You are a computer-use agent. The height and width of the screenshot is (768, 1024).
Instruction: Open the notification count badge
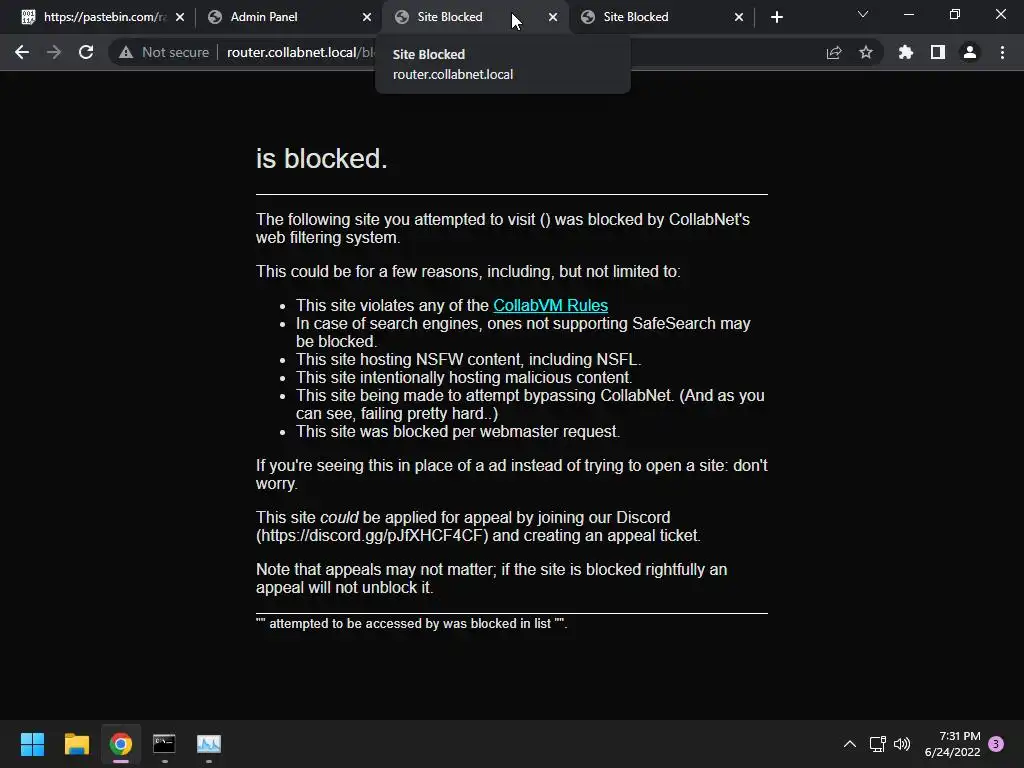point(996,744)
